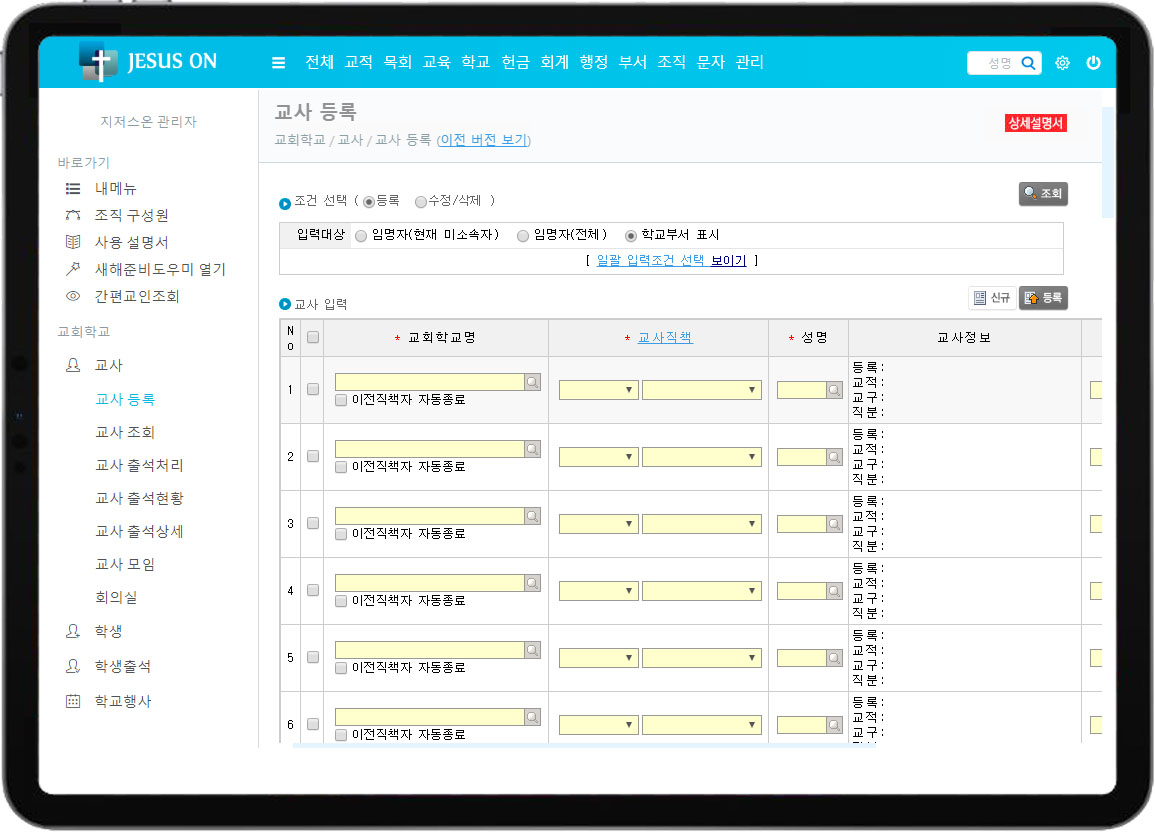Open the 헌금 top menu
Image resolution: width=1155 pixels, height=832 pixels.
click(x=515, y=62)
